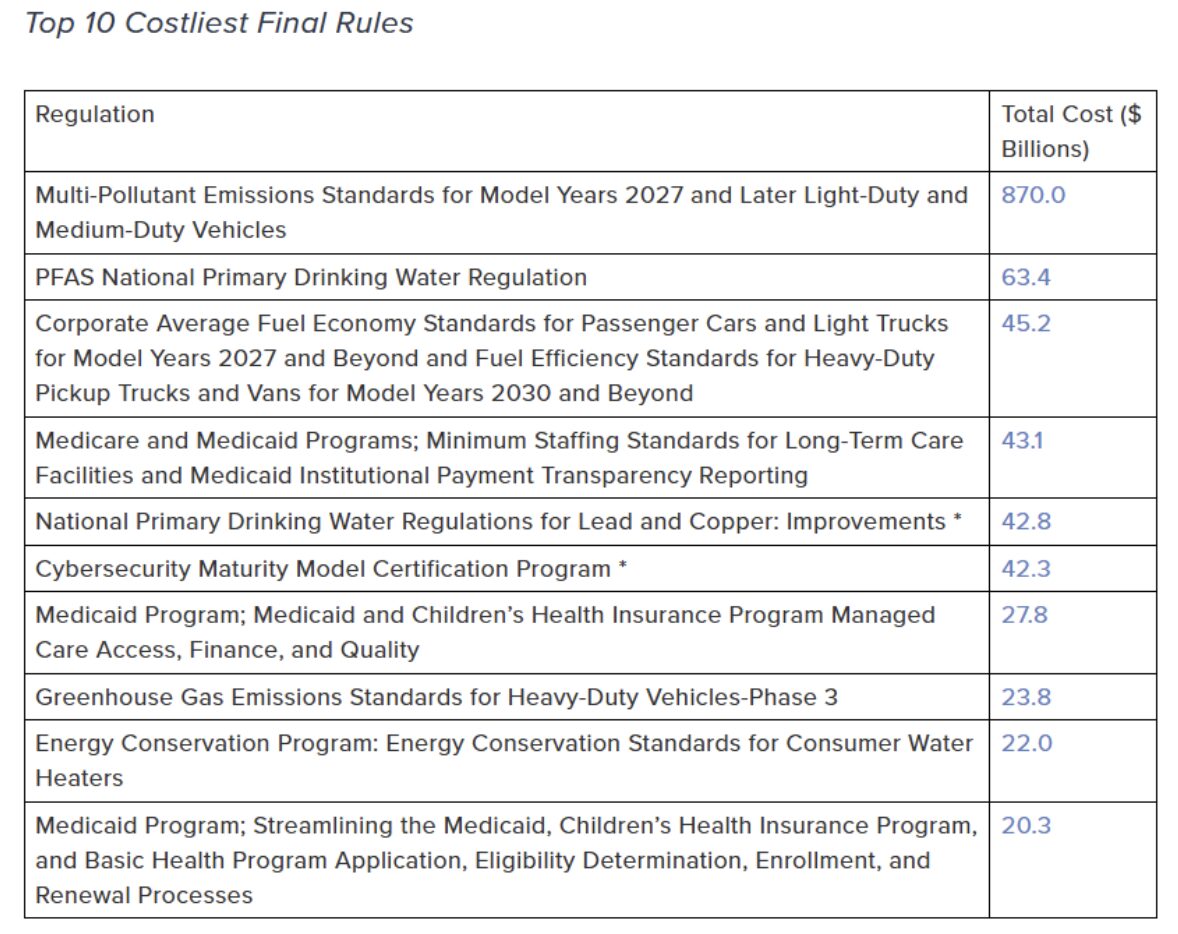Viewport: 1178px width, 934px height.
Task: Click the Greenhouse Gas Emissions Standards row
Action: [591, 697]
